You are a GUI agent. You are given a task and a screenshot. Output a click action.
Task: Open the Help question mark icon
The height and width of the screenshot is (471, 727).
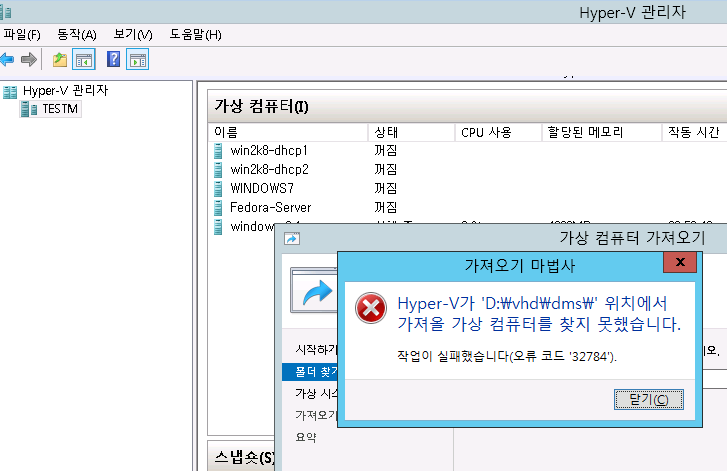click(x=114, y=59)
